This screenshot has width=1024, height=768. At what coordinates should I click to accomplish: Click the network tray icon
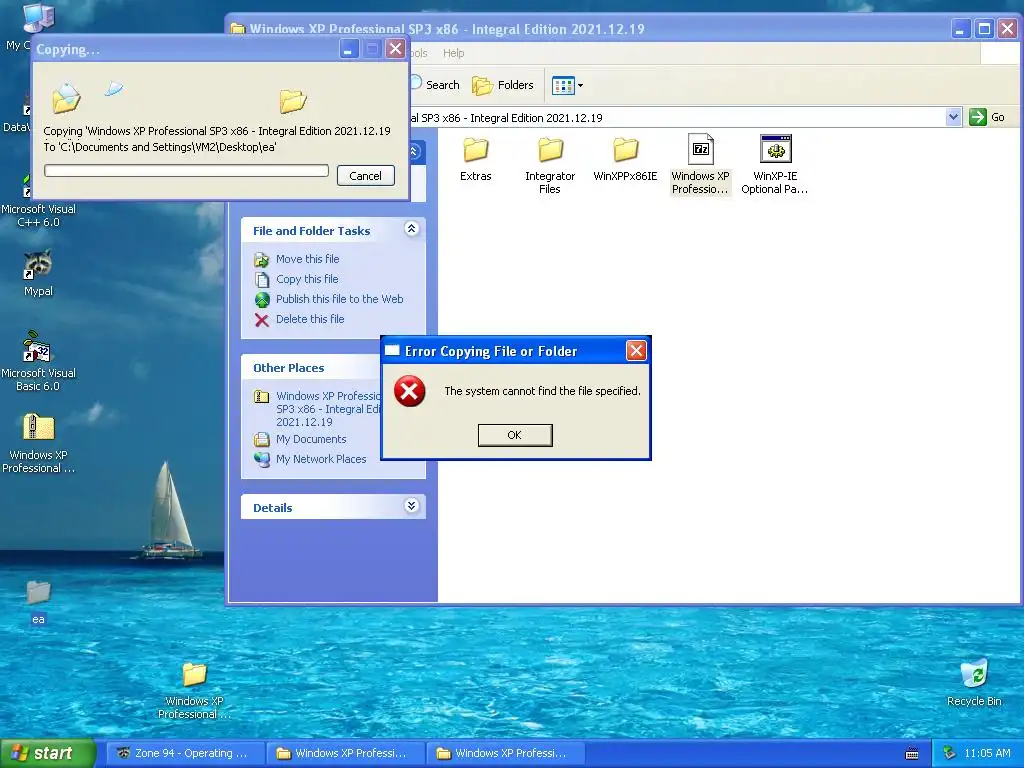(950, 753)
